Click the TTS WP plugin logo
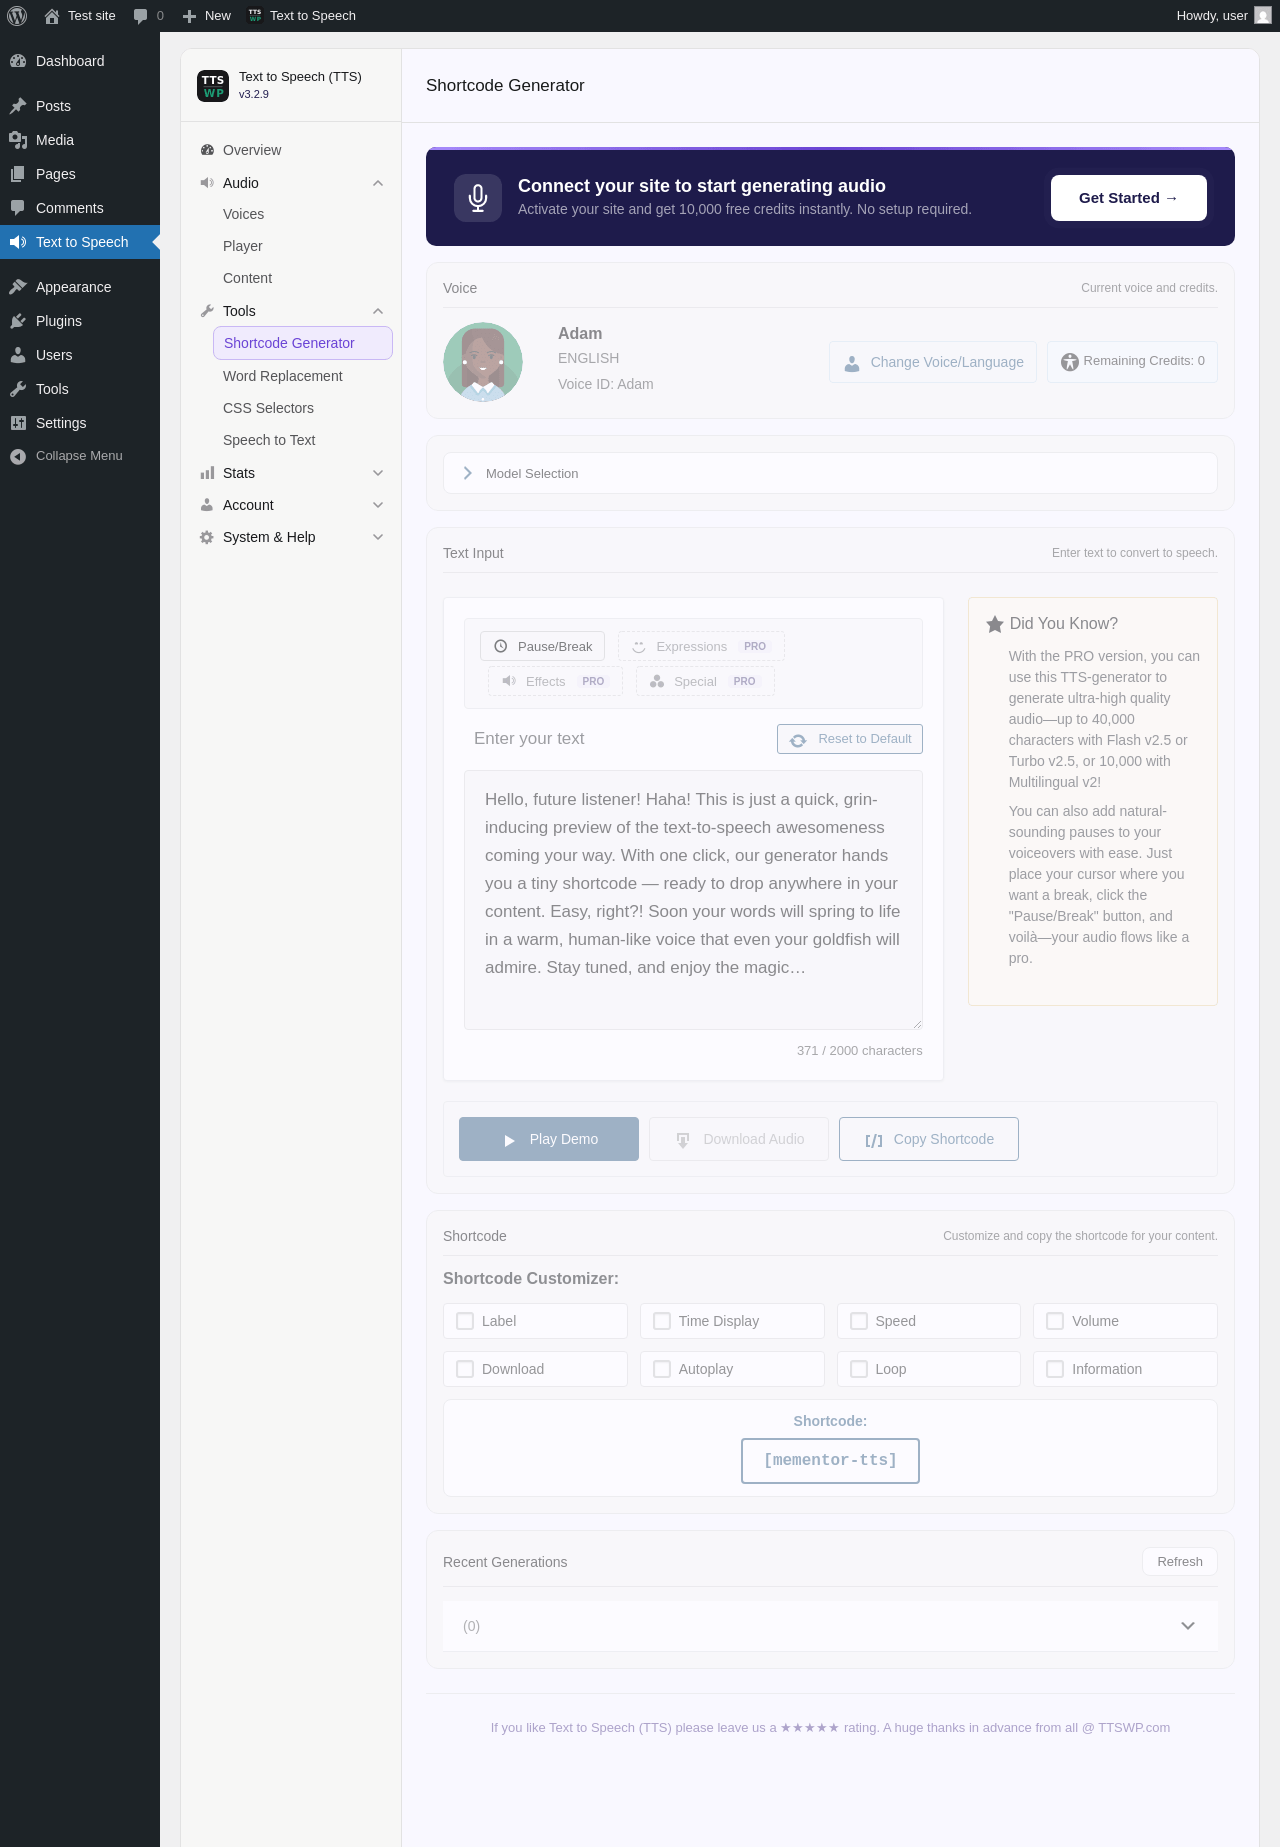Screen dimensions: 1280x1847 [x=213, y=86]
